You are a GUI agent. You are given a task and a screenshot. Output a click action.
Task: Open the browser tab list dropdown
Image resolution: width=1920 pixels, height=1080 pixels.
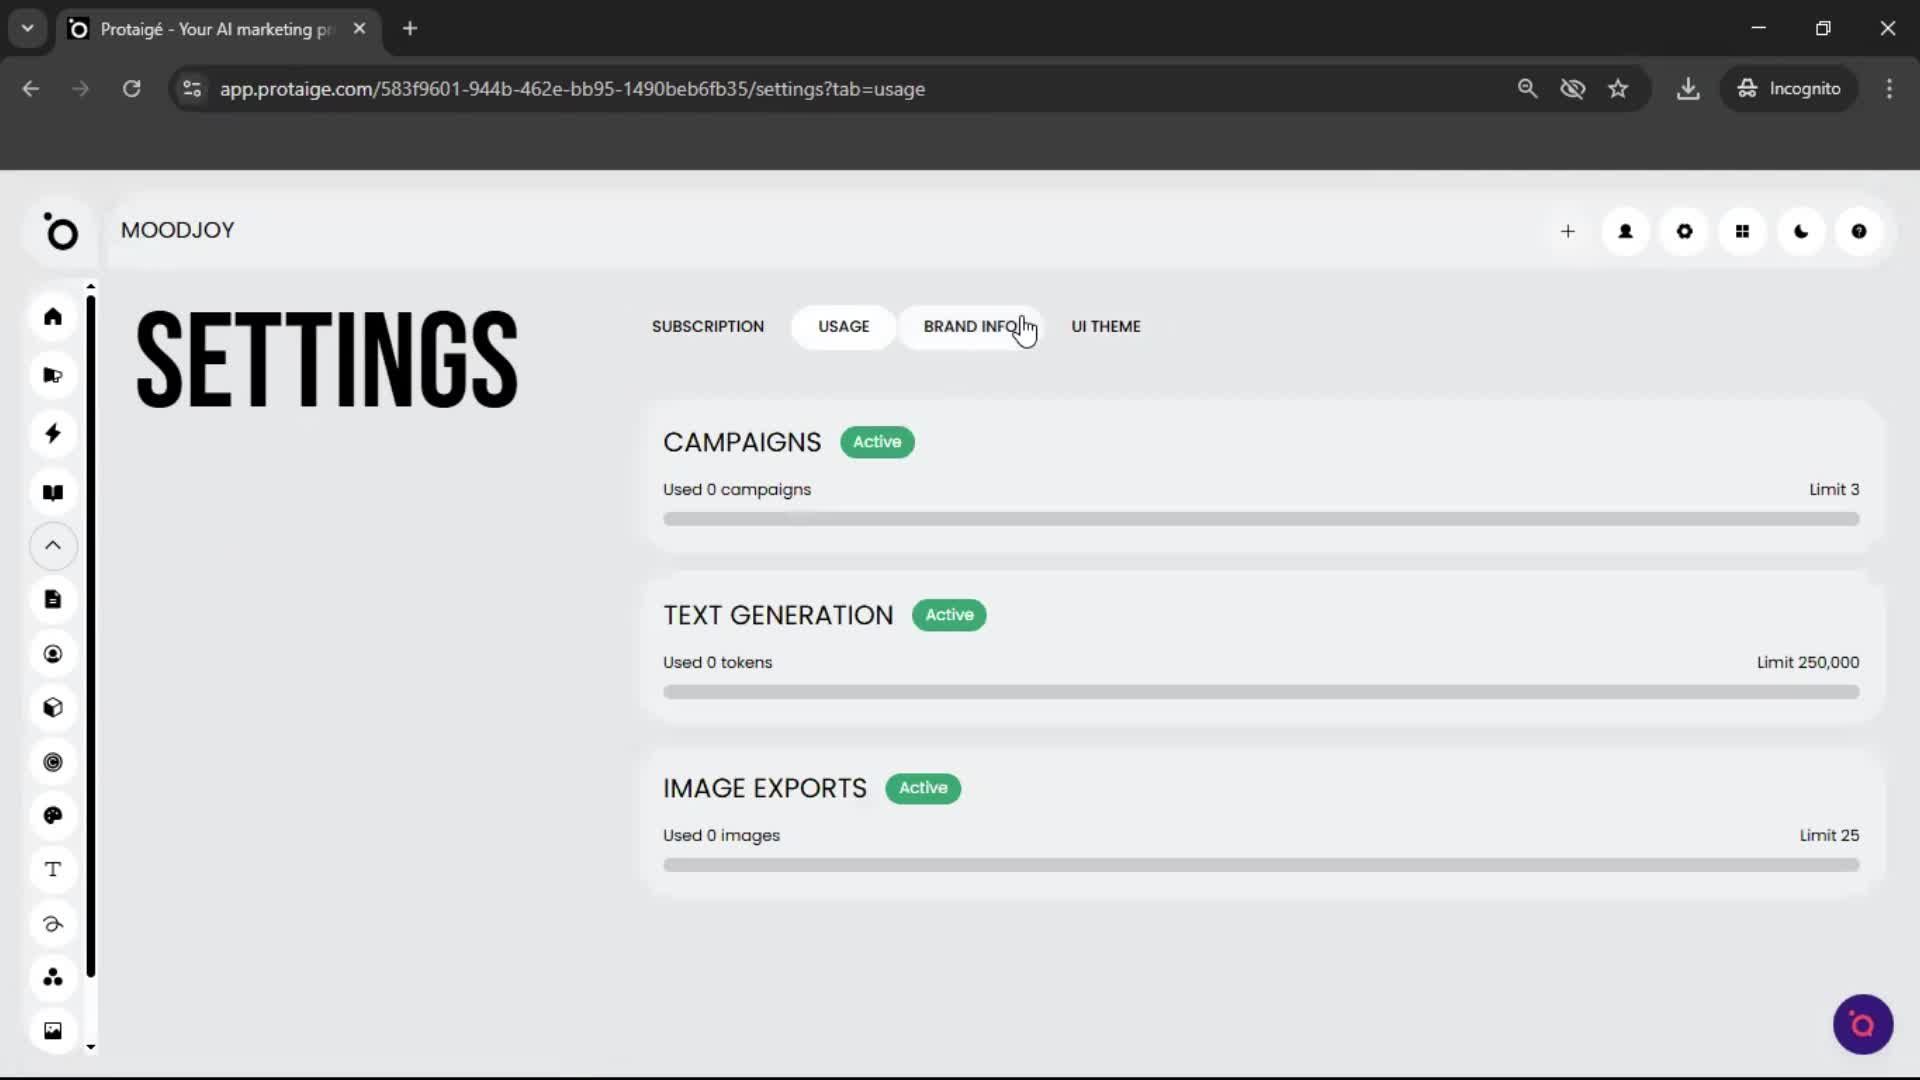click(x=27, y=28)
